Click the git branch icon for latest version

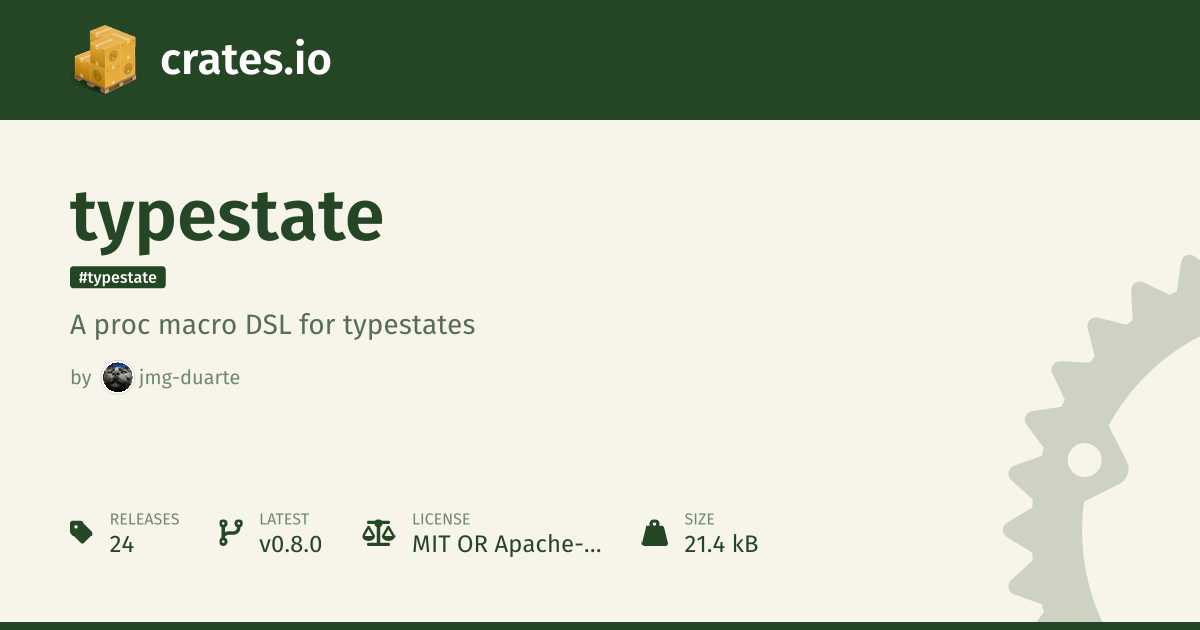(230, 532)
